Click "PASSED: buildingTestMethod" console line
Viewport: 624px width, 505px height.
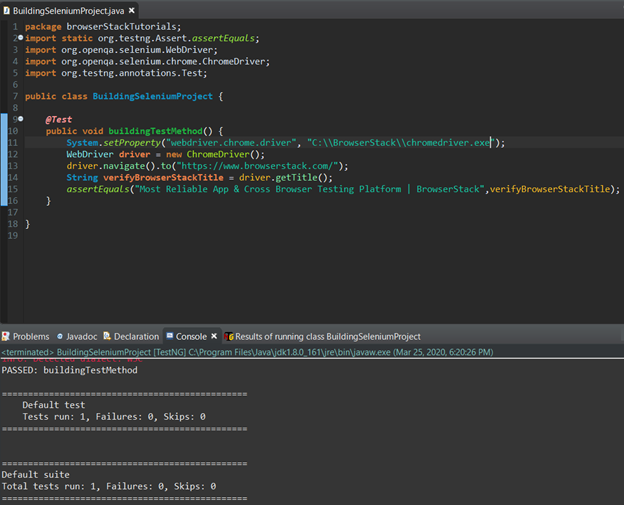point(70,370)
